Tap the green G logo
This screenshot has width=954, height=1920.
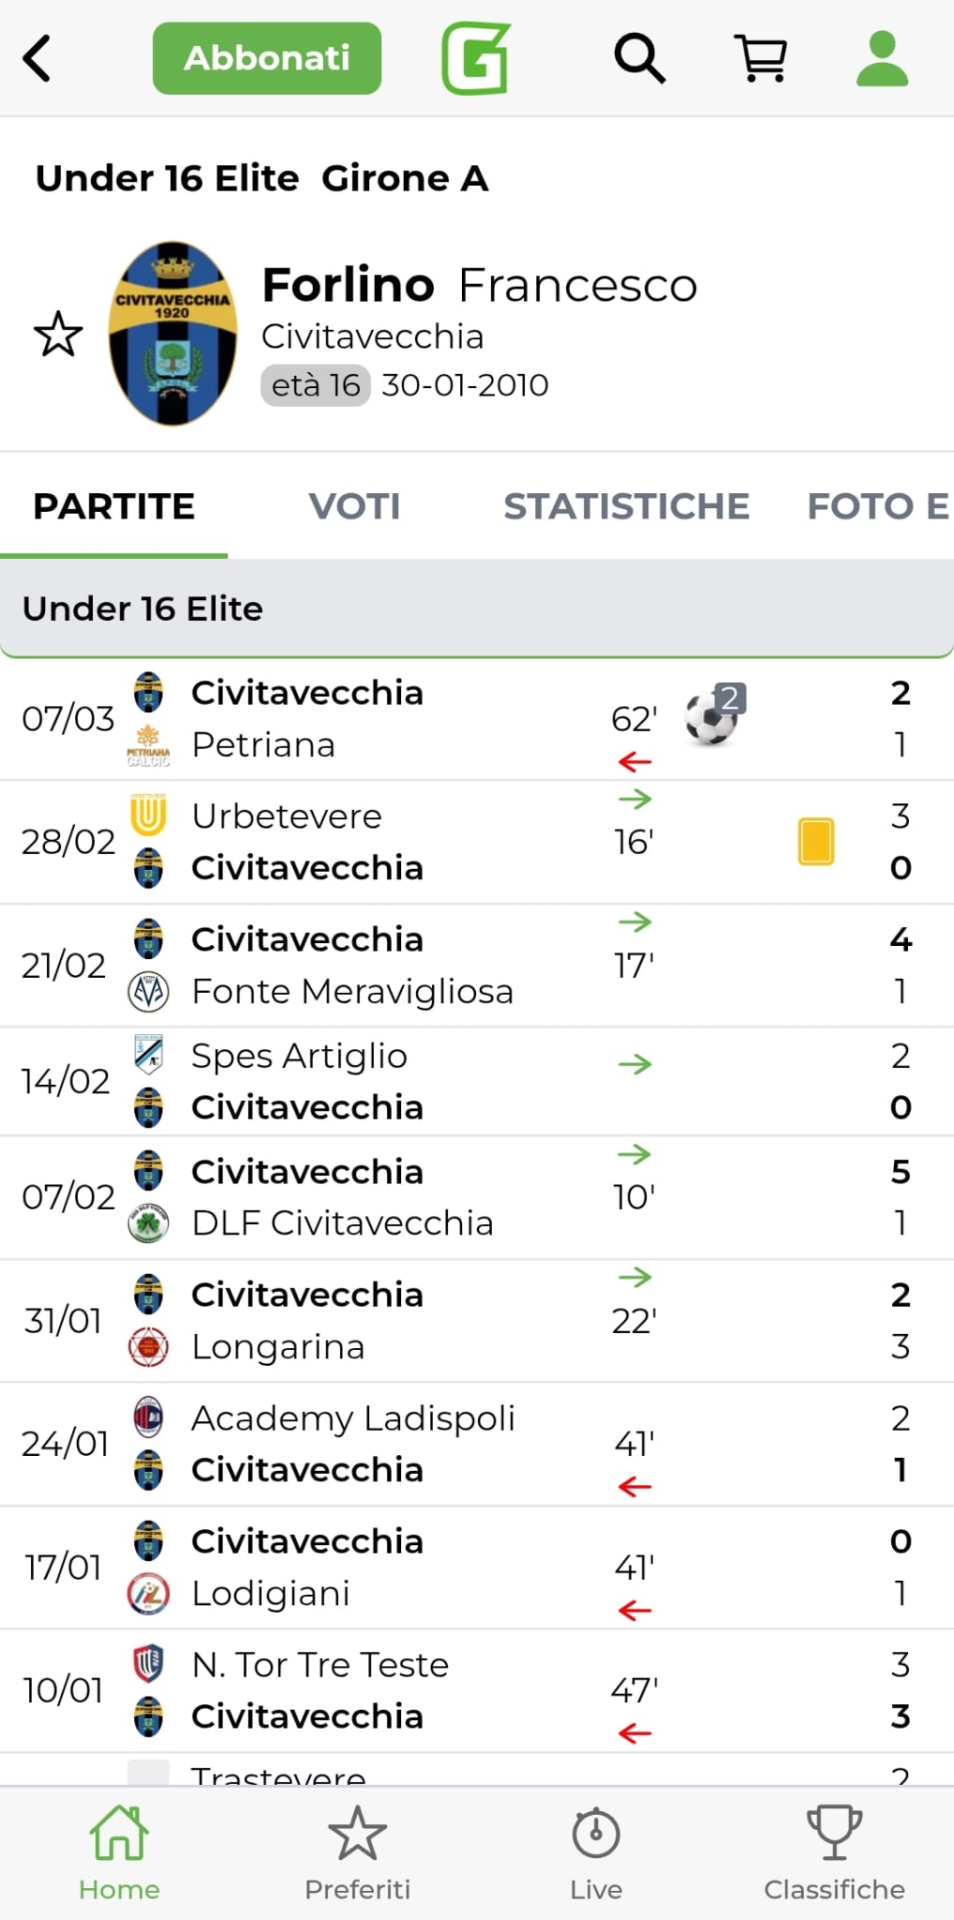(476, 58)
